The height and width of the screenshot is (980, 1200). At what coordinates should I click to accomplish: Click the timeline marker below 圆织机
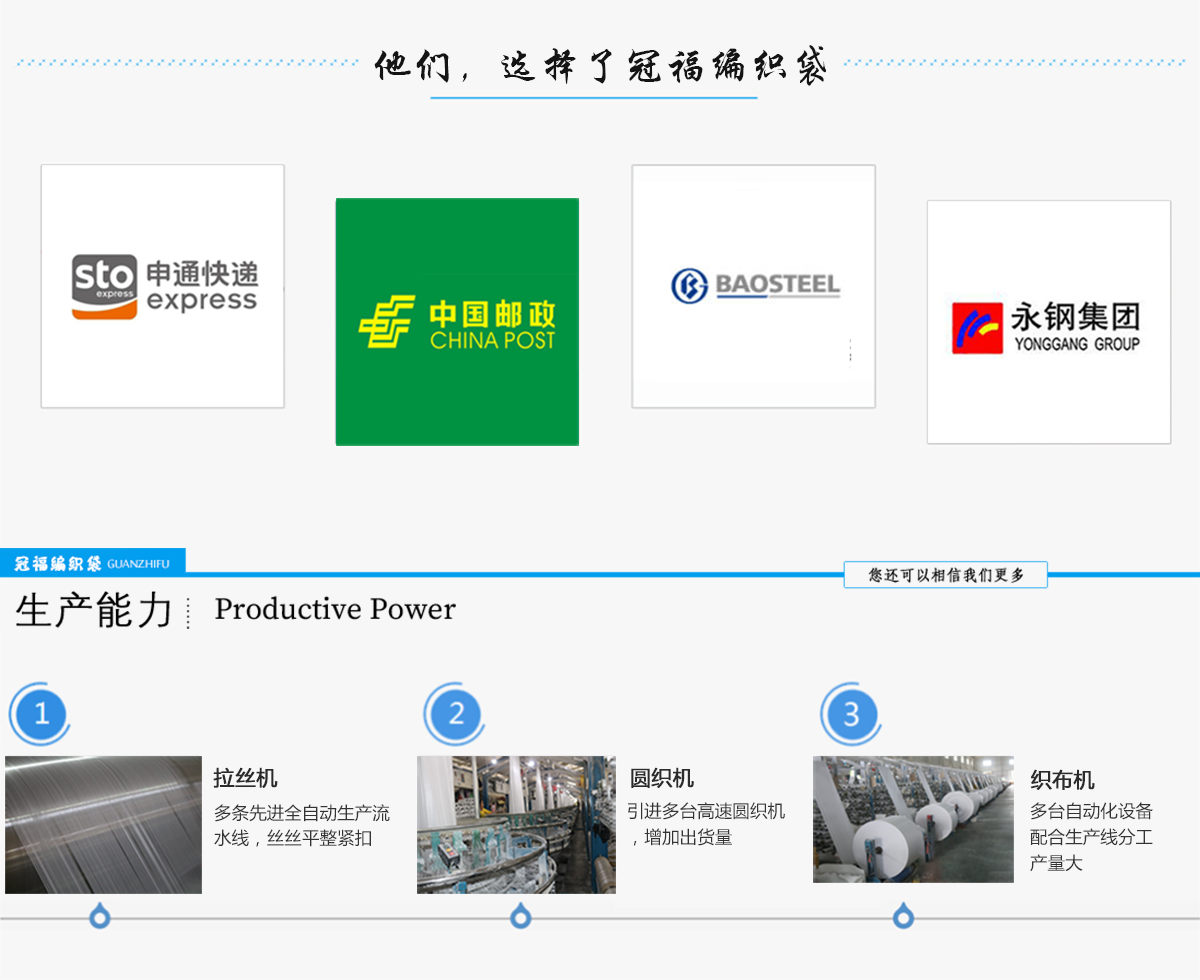(521, 916)
